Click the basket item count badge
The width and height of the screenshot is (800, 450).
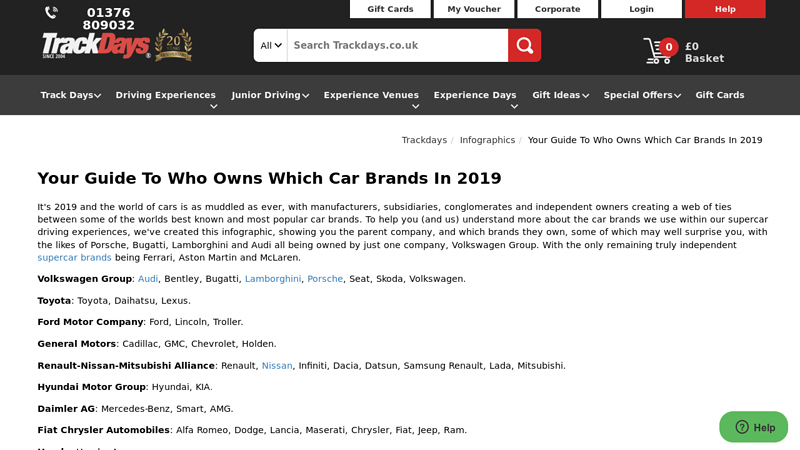pyautogui.click(x=668, y=47)
